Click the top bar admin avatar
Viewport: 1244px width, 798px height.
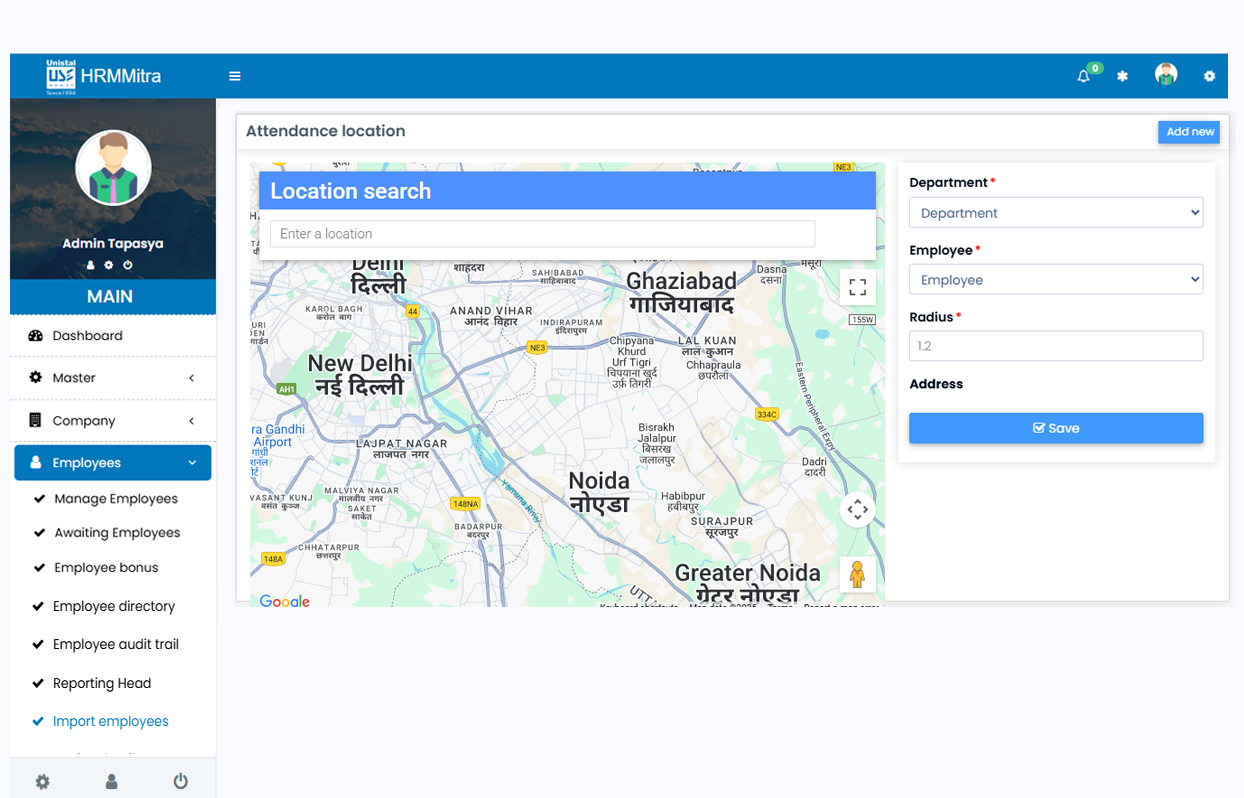[1165, 75]
